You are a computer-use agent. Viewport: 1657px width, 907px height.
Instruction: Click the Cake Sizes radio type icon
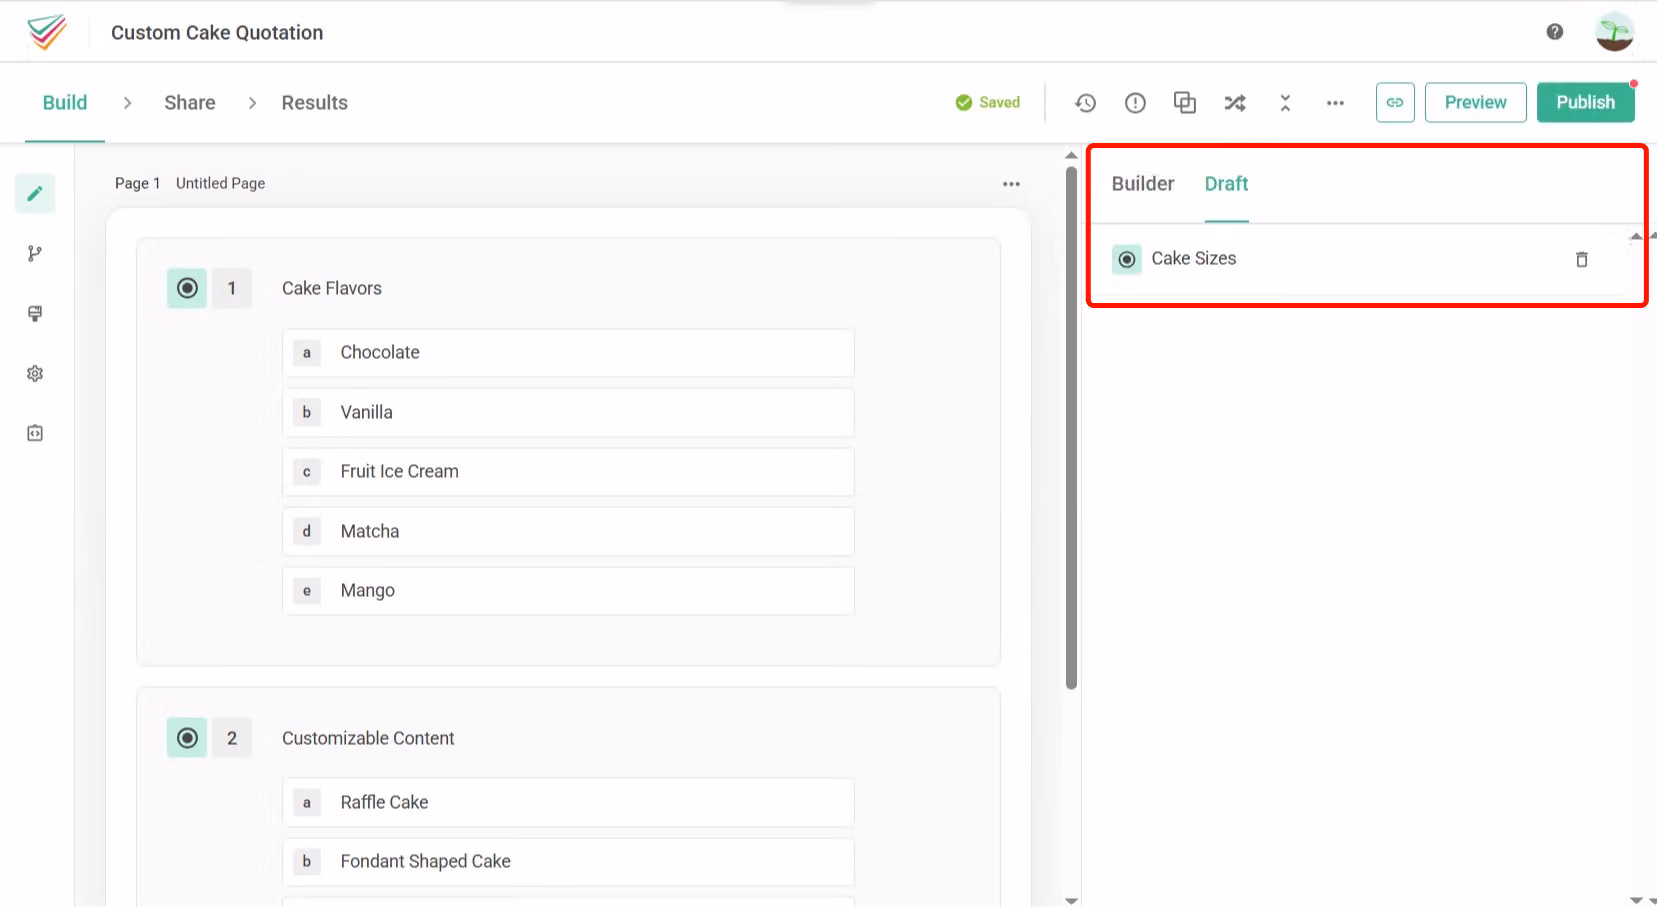[x=1127, y=260]
